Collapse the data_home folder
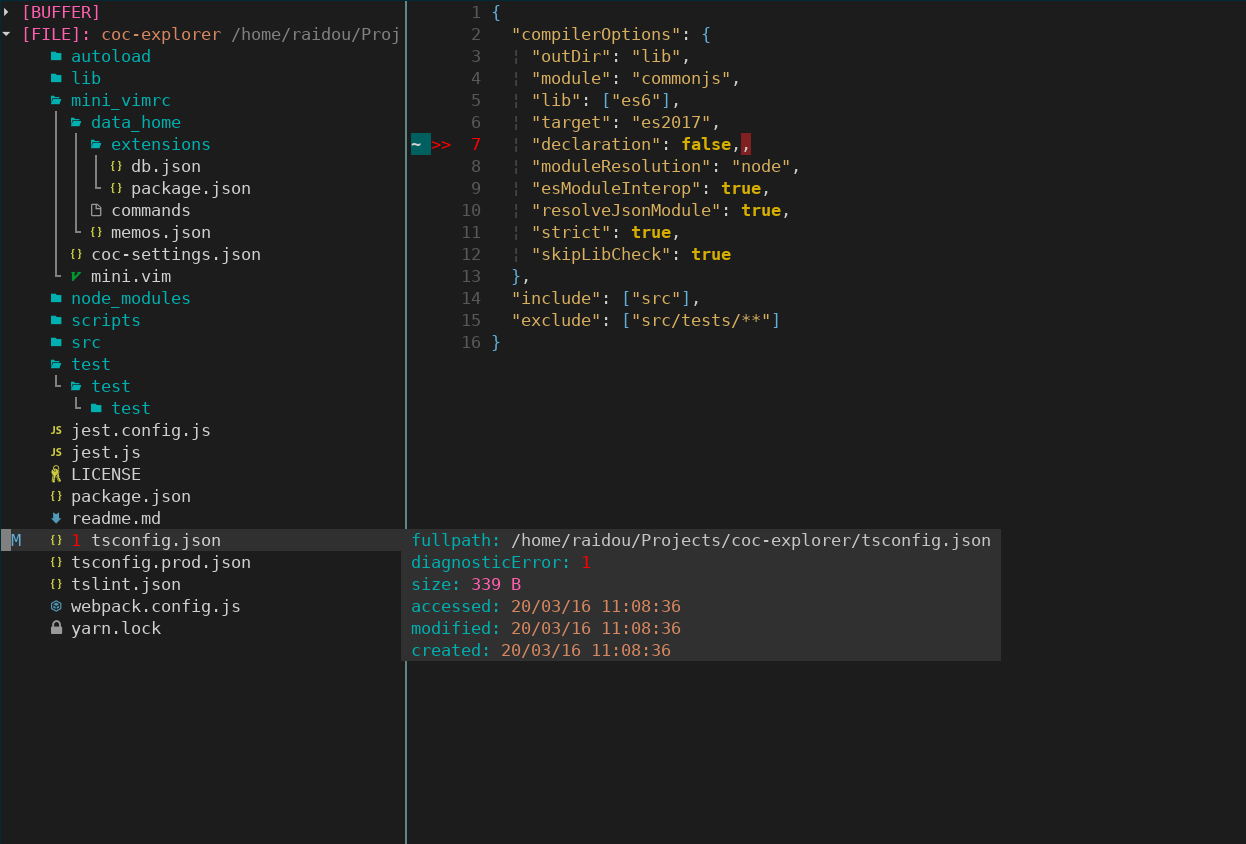 coord(76,122)
